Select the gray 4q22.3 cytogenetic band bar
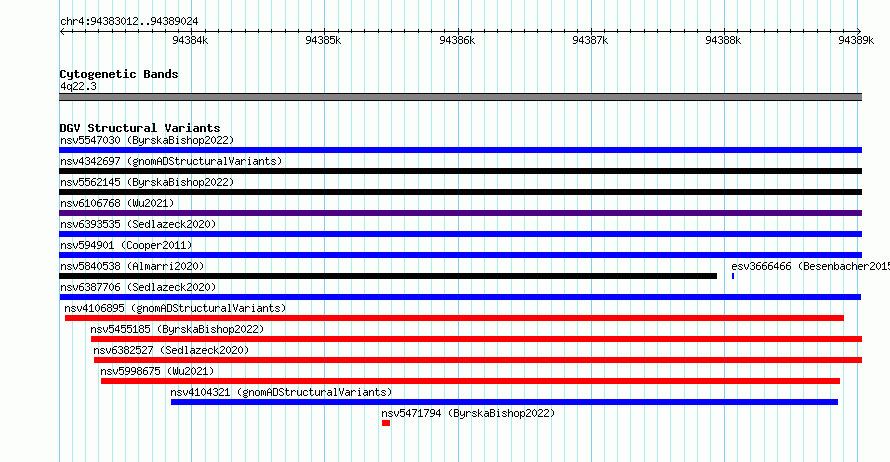Screen dimensions: 890x462 pyautogui.click(x=460, y=97)
